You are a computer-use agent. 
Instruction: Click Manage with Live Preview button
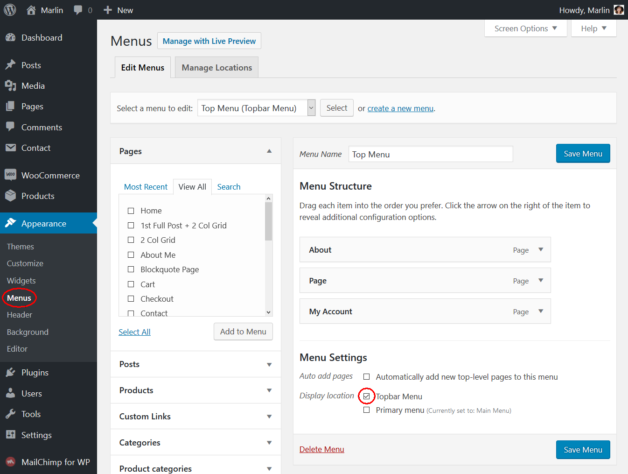point(209,41)
